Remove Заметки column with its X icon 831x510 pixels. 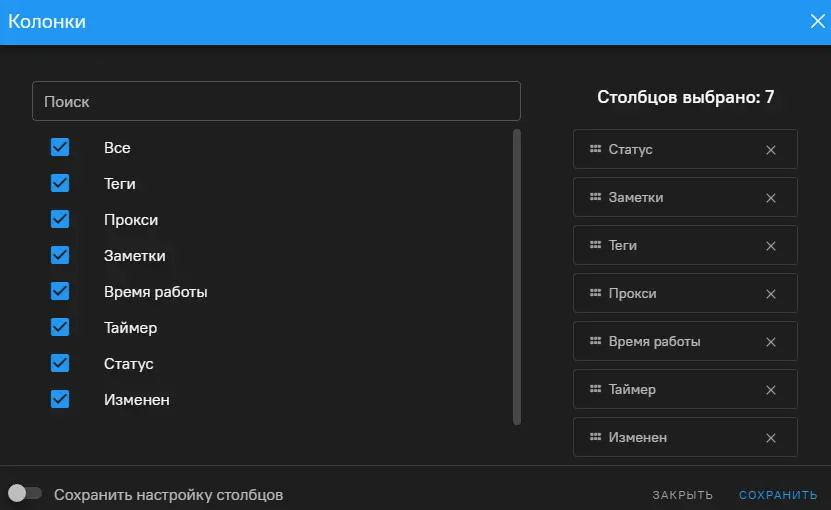[x=770, y=198]
